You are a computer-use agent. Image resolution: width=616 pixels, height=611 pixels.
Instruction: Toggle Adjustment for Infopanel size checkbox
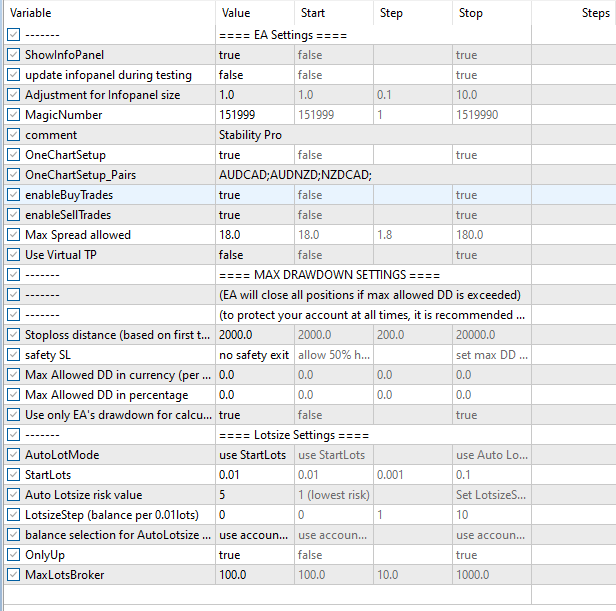click(13, 95)
